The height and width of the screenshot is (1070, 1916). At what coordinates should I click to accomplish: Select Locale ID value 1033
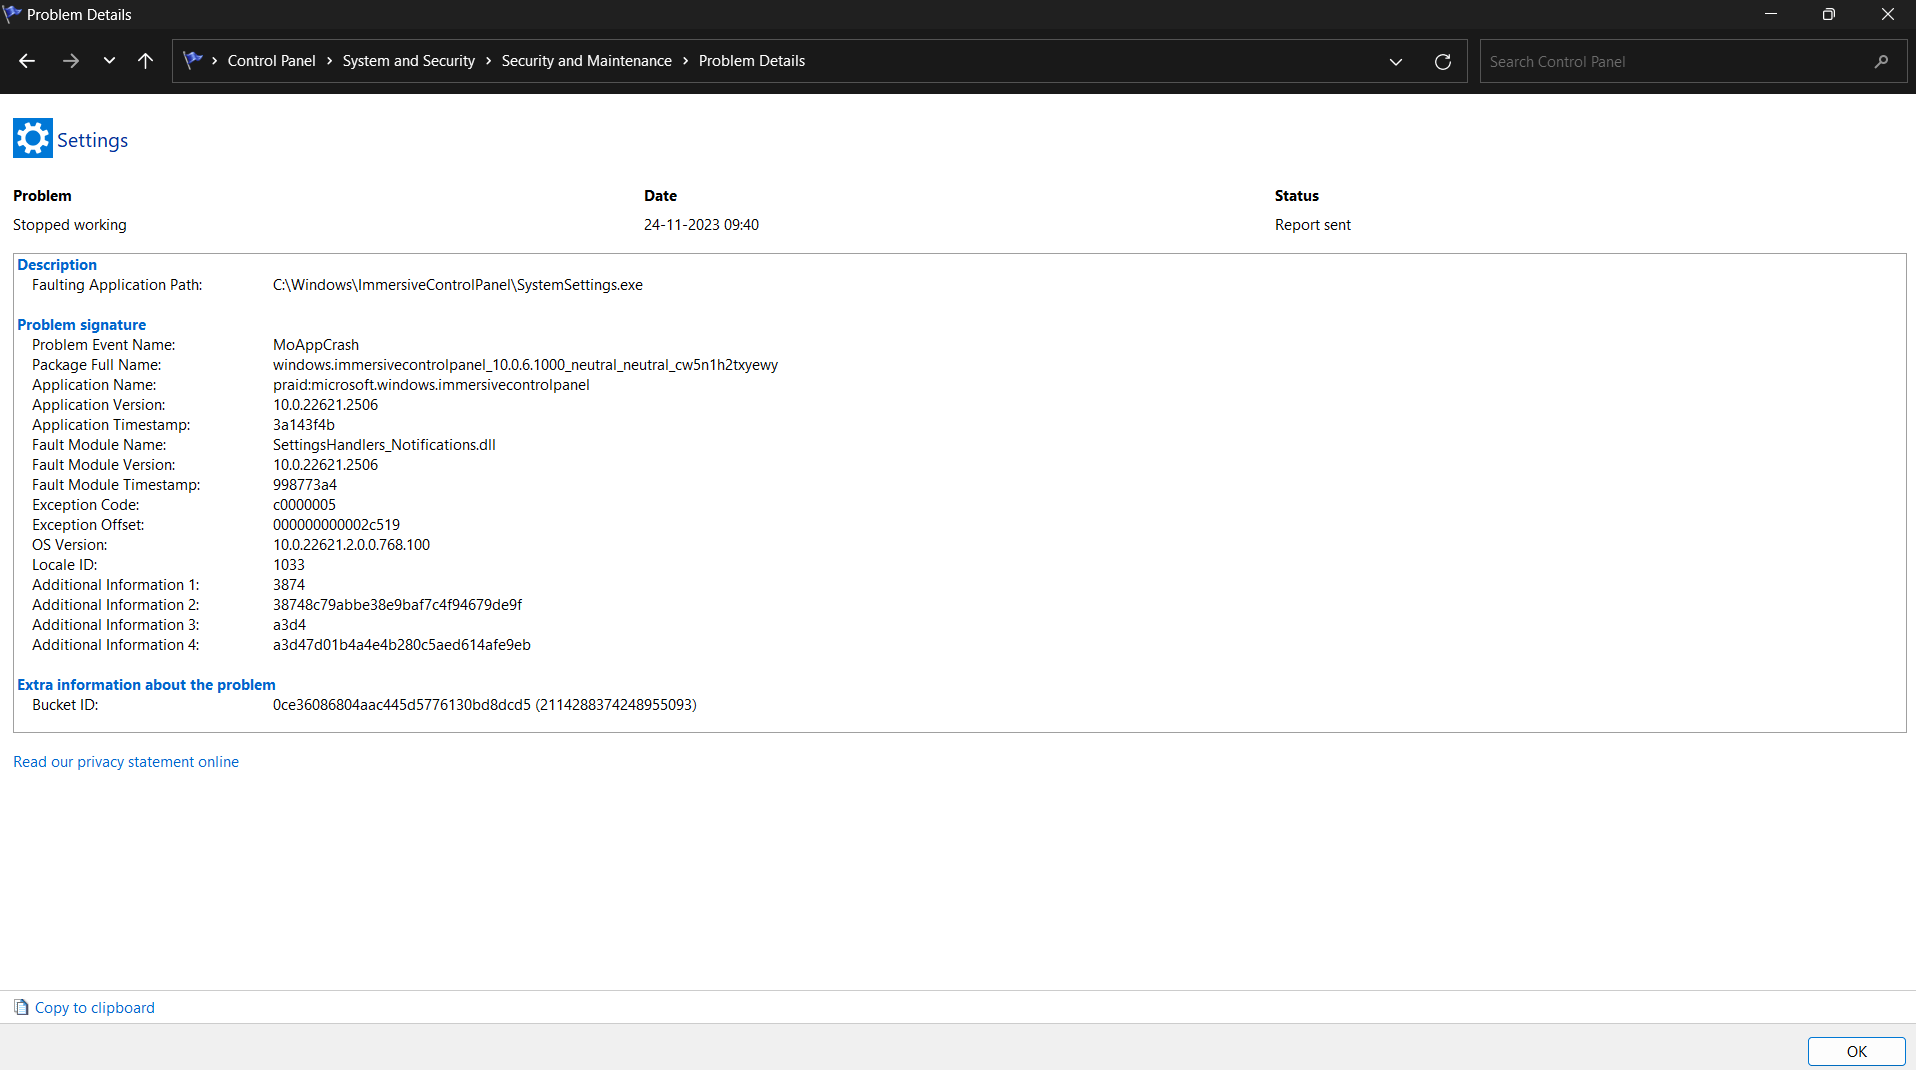(x=289, y=565)
